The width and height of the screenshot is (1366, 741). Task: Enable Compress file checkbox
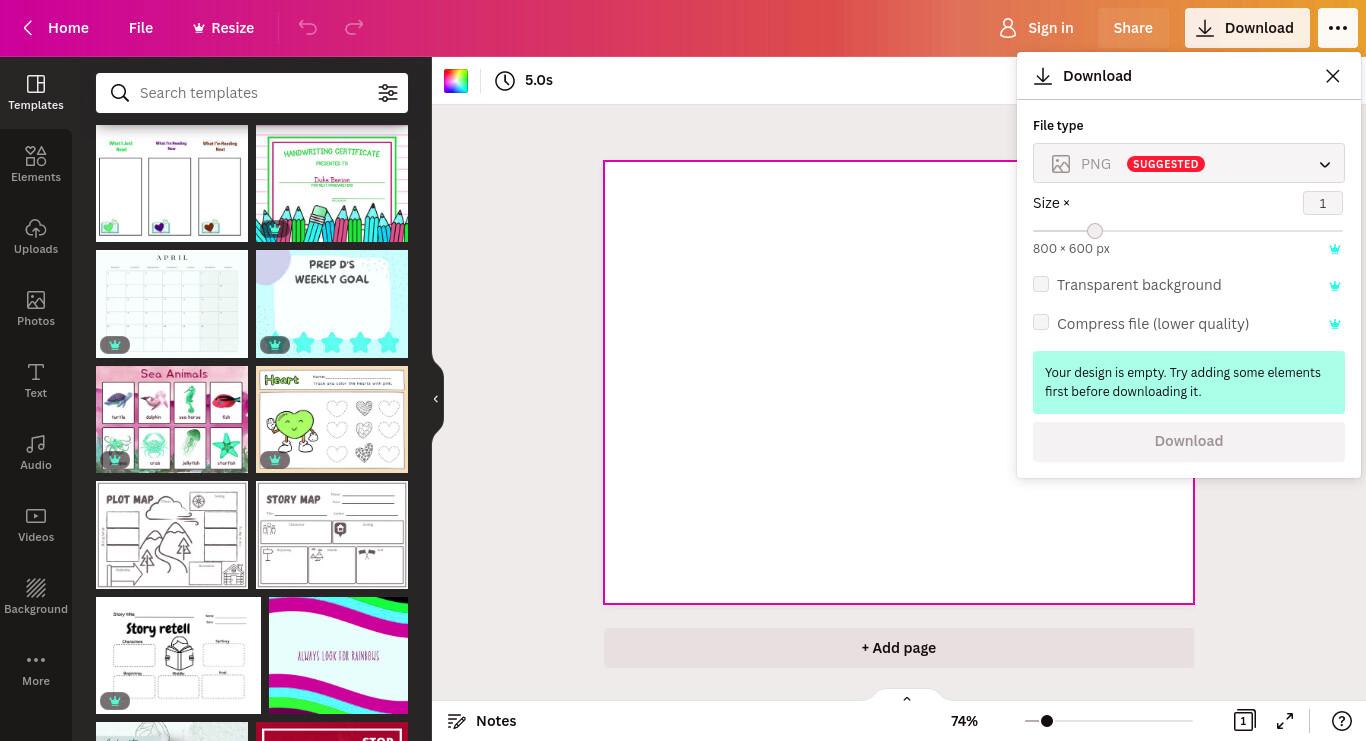point(1041,323)
